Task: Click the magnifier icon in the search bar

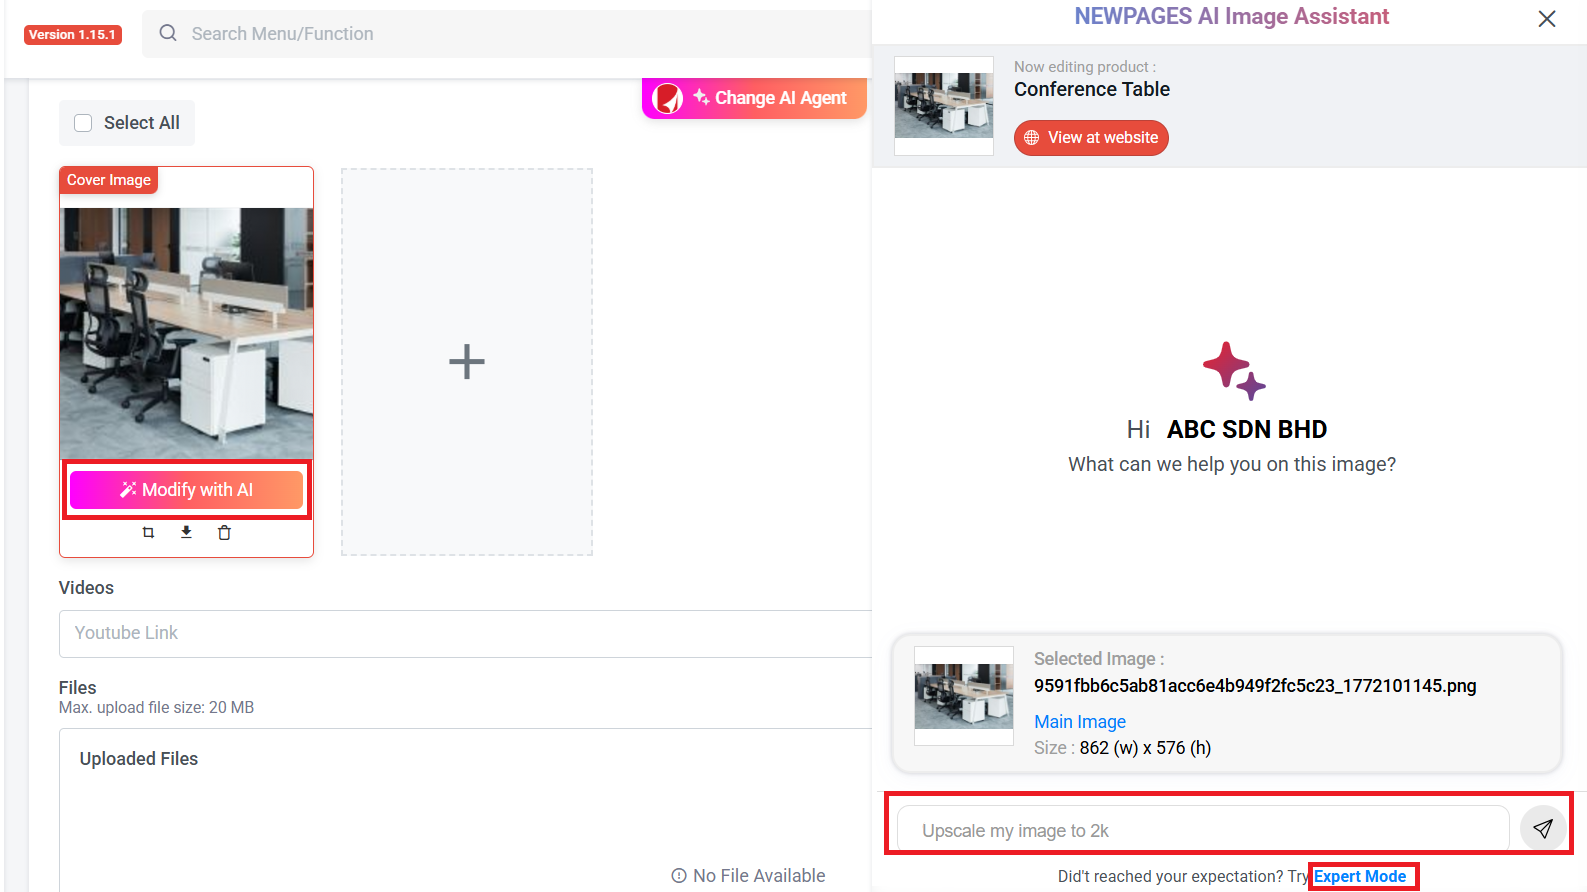Action: pyautogui.click(x=168, y=33)
